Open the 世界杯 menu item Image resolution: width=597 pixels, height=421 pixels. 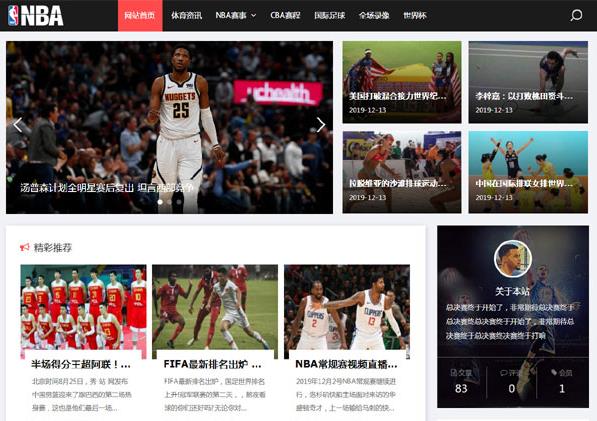[x=415, y=16]
